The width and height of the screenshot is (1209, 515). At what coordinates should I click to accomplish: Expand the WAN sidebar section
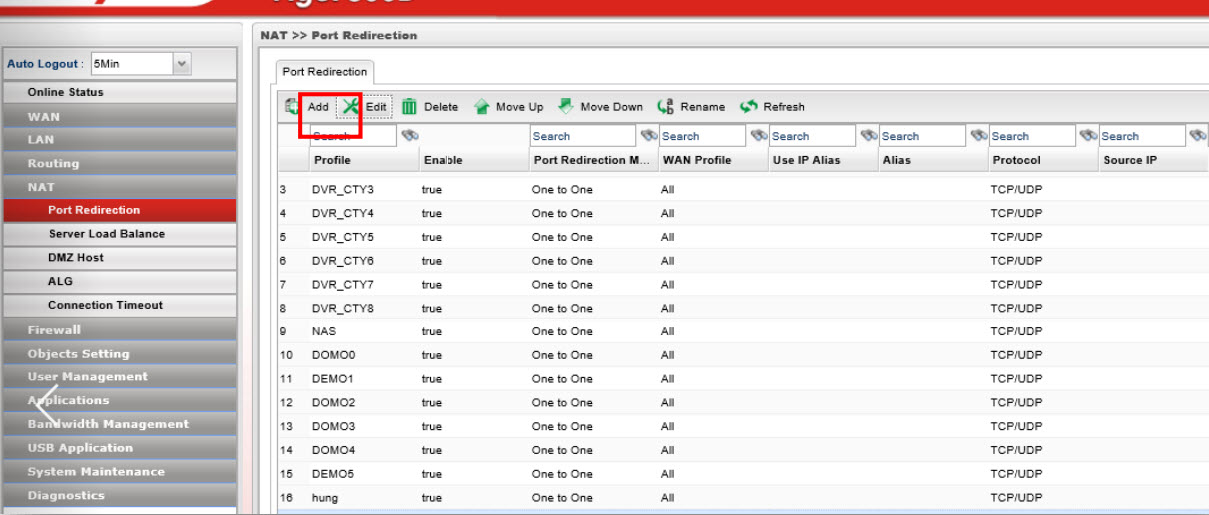tap(44, 116)
